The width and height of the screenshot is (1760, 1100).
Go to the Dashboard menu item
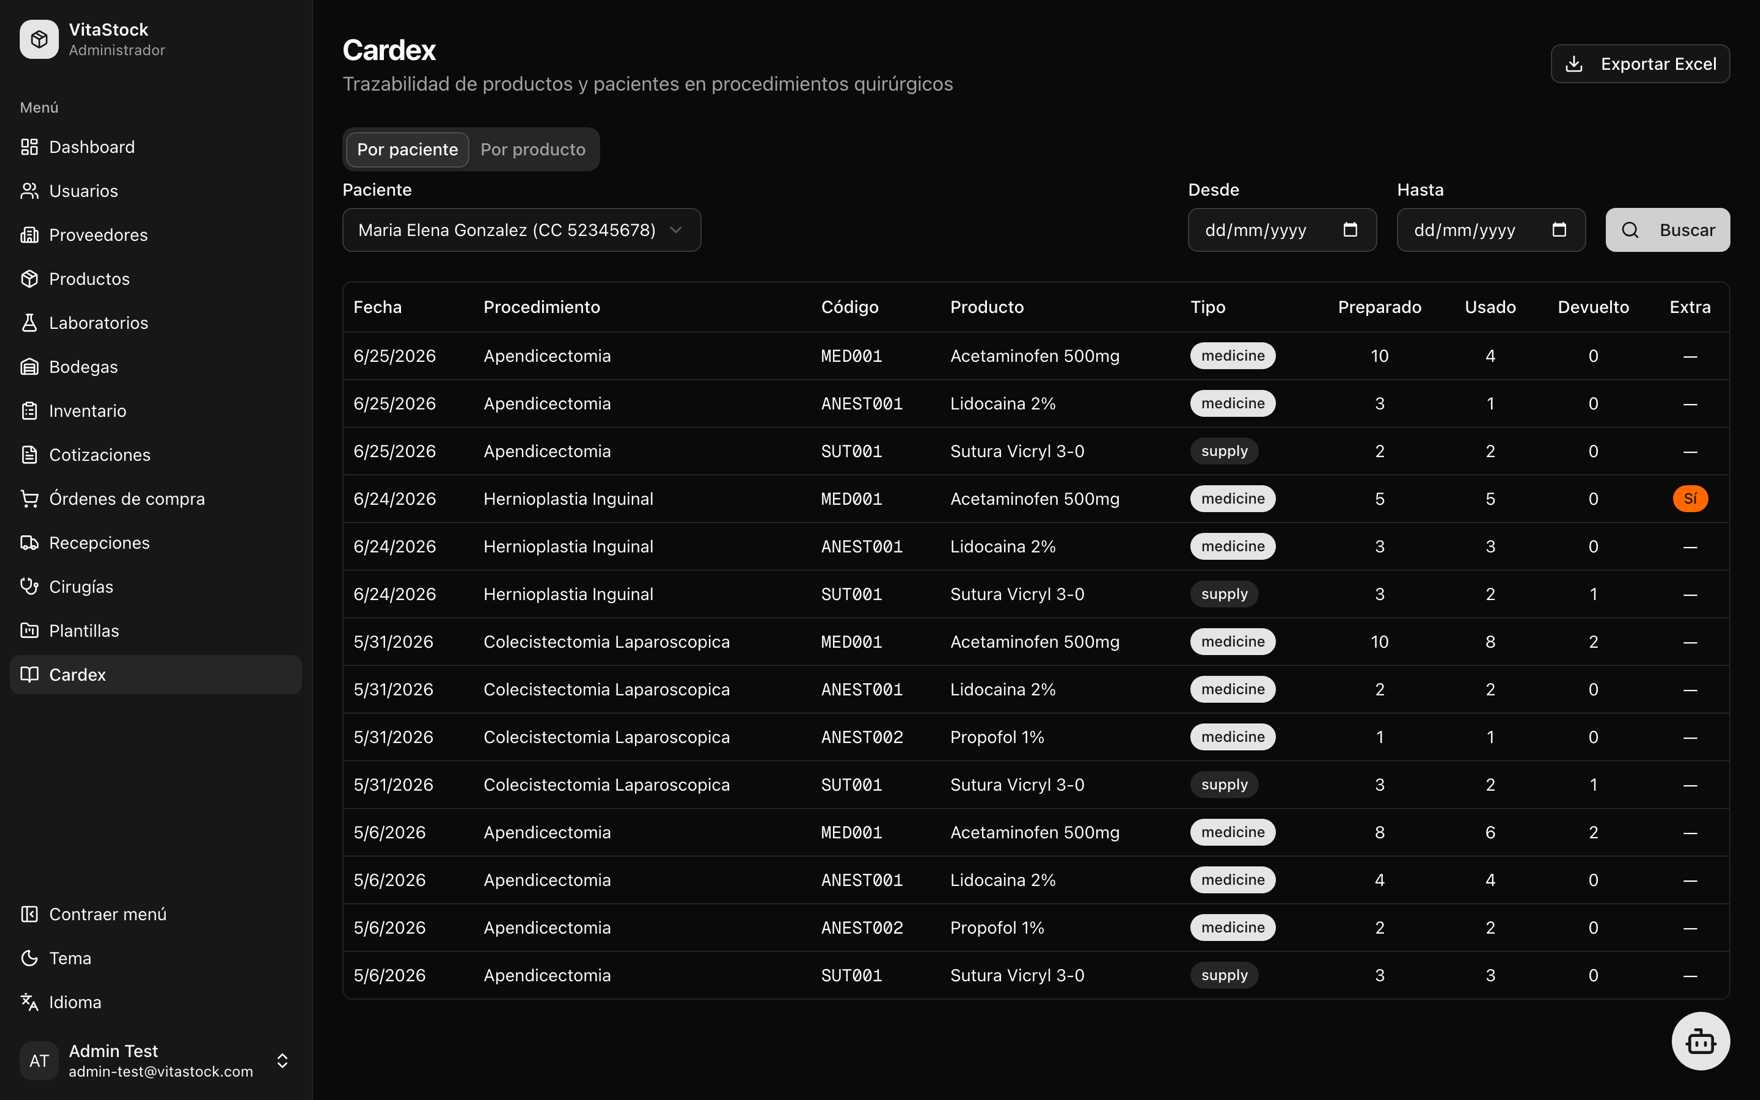point(156,147)
